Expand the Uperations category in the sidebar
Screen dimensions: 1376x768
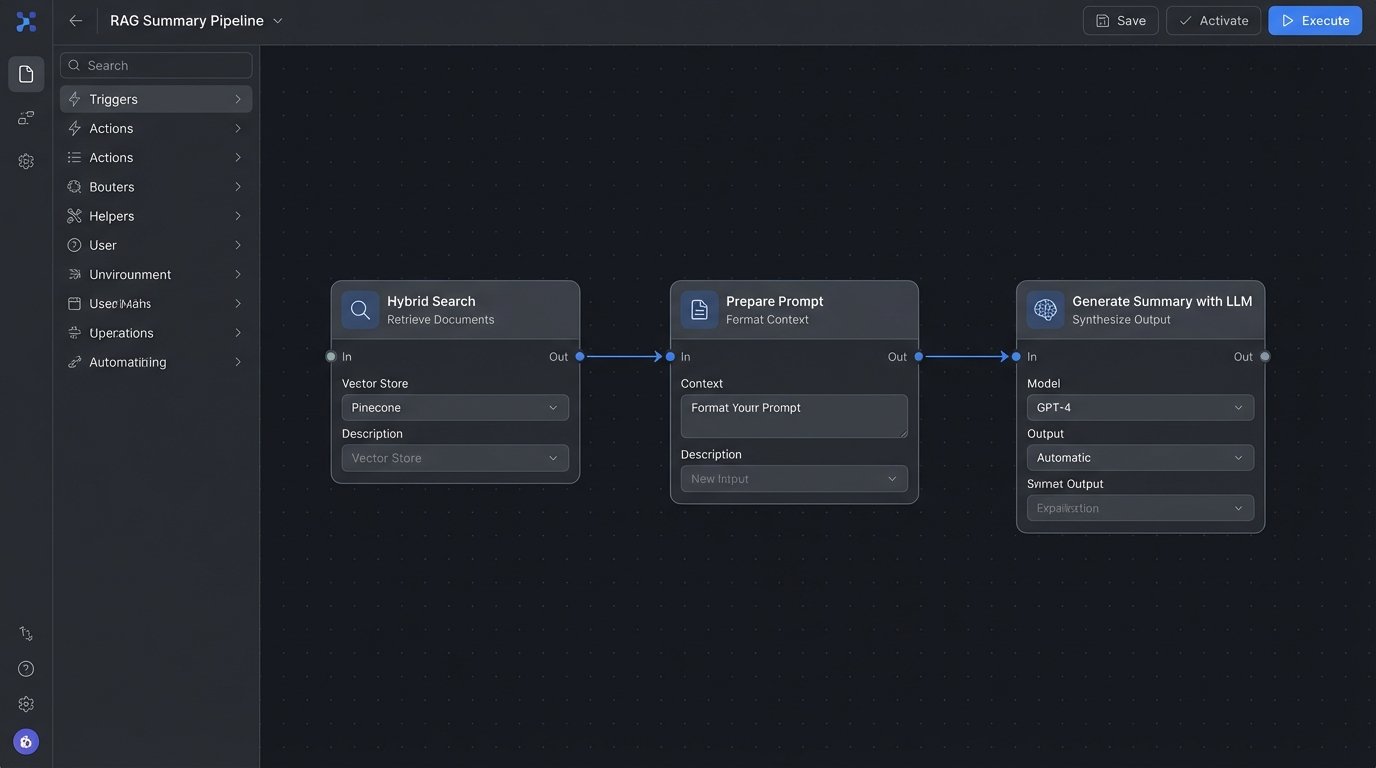(121, 332)
